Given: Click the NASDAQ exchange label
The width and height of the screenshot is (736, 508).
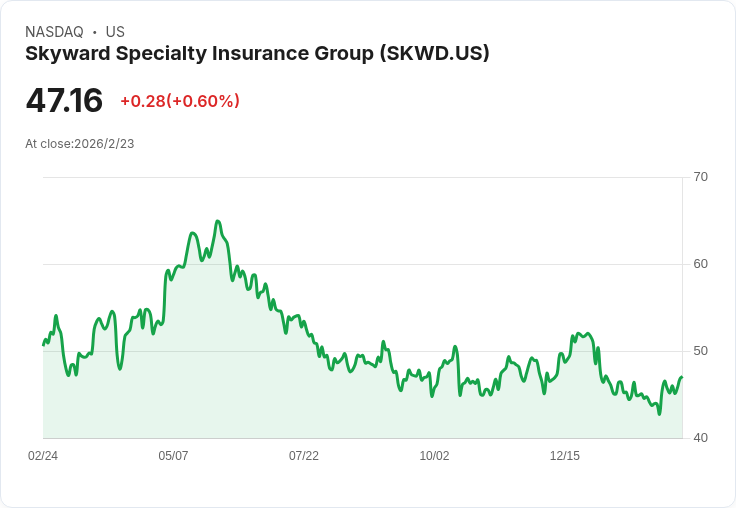Looking at the screenshot, I should click(x=54, y=32).
